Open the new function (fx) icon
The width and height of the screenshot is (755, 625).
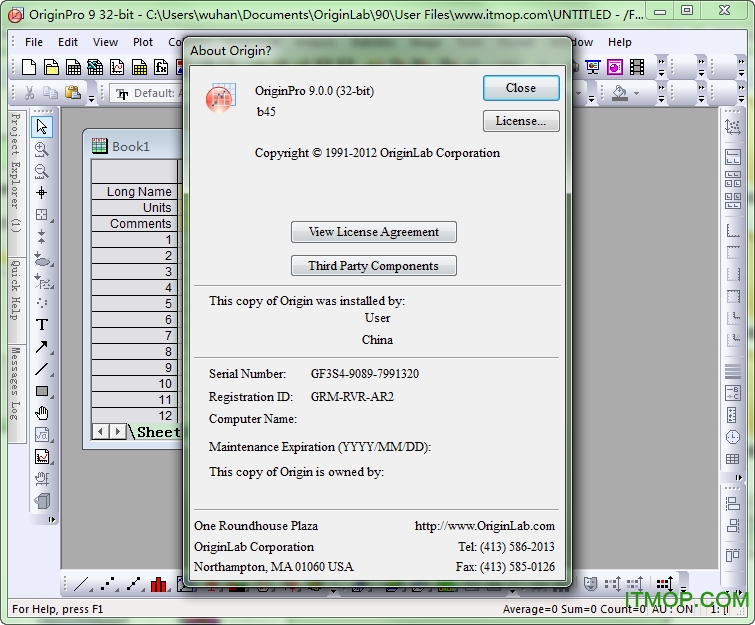[161, 67]
